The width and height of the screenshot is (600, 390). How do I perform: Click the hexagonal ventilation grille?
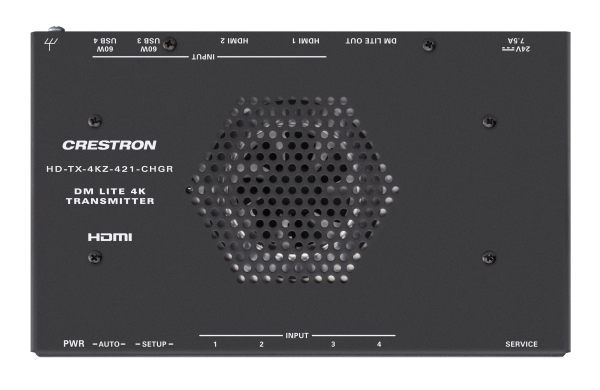tap(293, 190)
